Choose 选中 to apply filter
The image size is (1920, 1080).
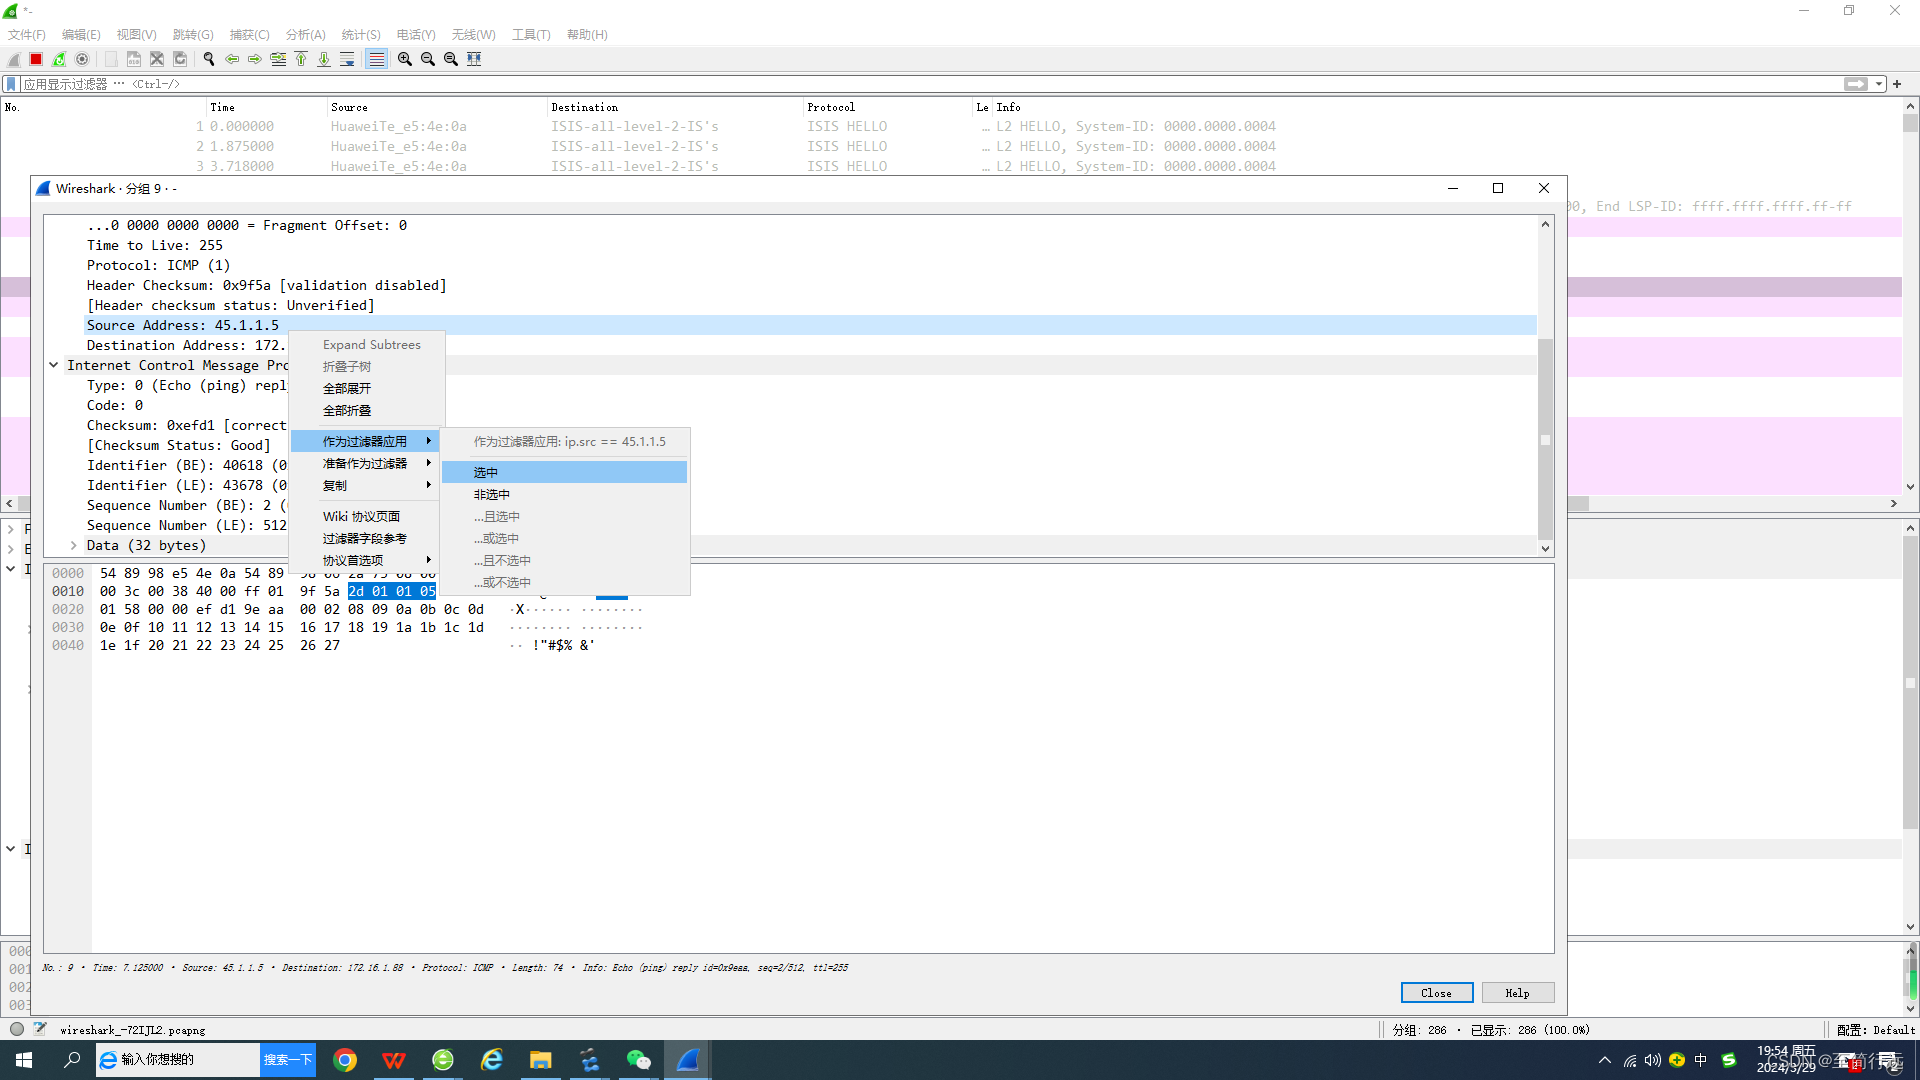coord(564,473)
